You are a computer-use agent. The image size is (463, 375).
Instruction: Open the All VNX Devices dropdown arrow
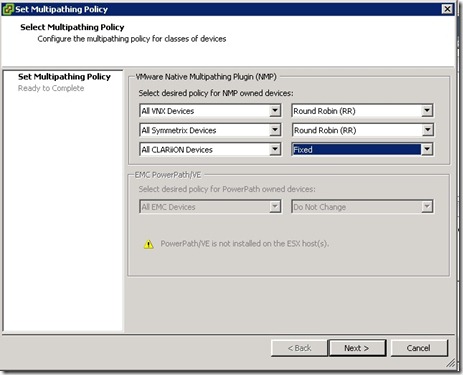(275, 110)
